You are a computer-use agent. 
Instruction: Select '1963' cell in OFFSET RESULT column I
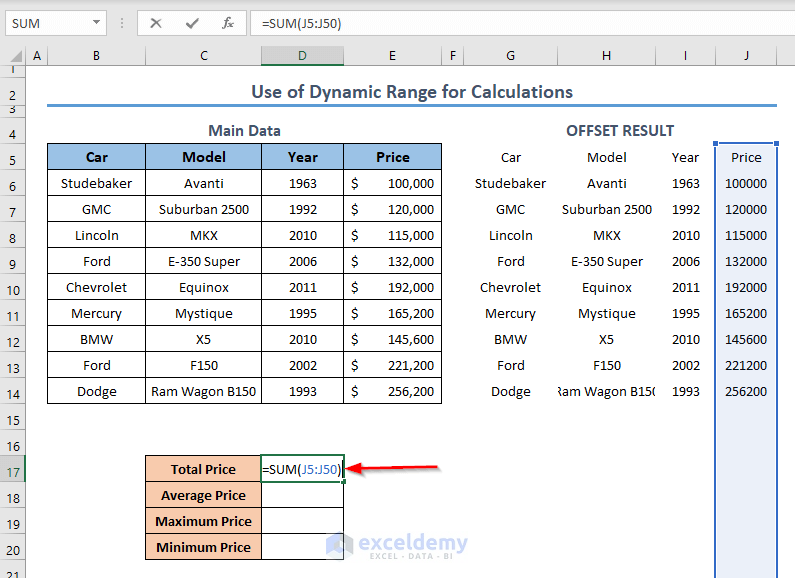(x=685, y=184)
